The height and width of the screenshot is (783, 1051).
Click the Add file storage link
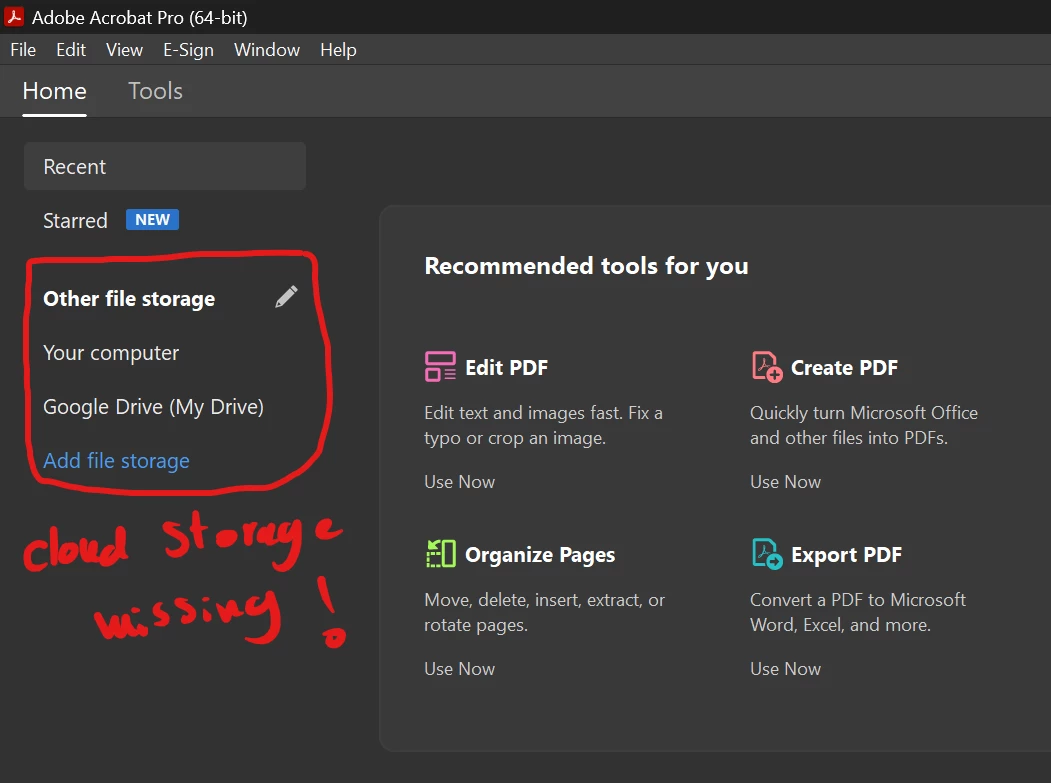coord(117,461)
